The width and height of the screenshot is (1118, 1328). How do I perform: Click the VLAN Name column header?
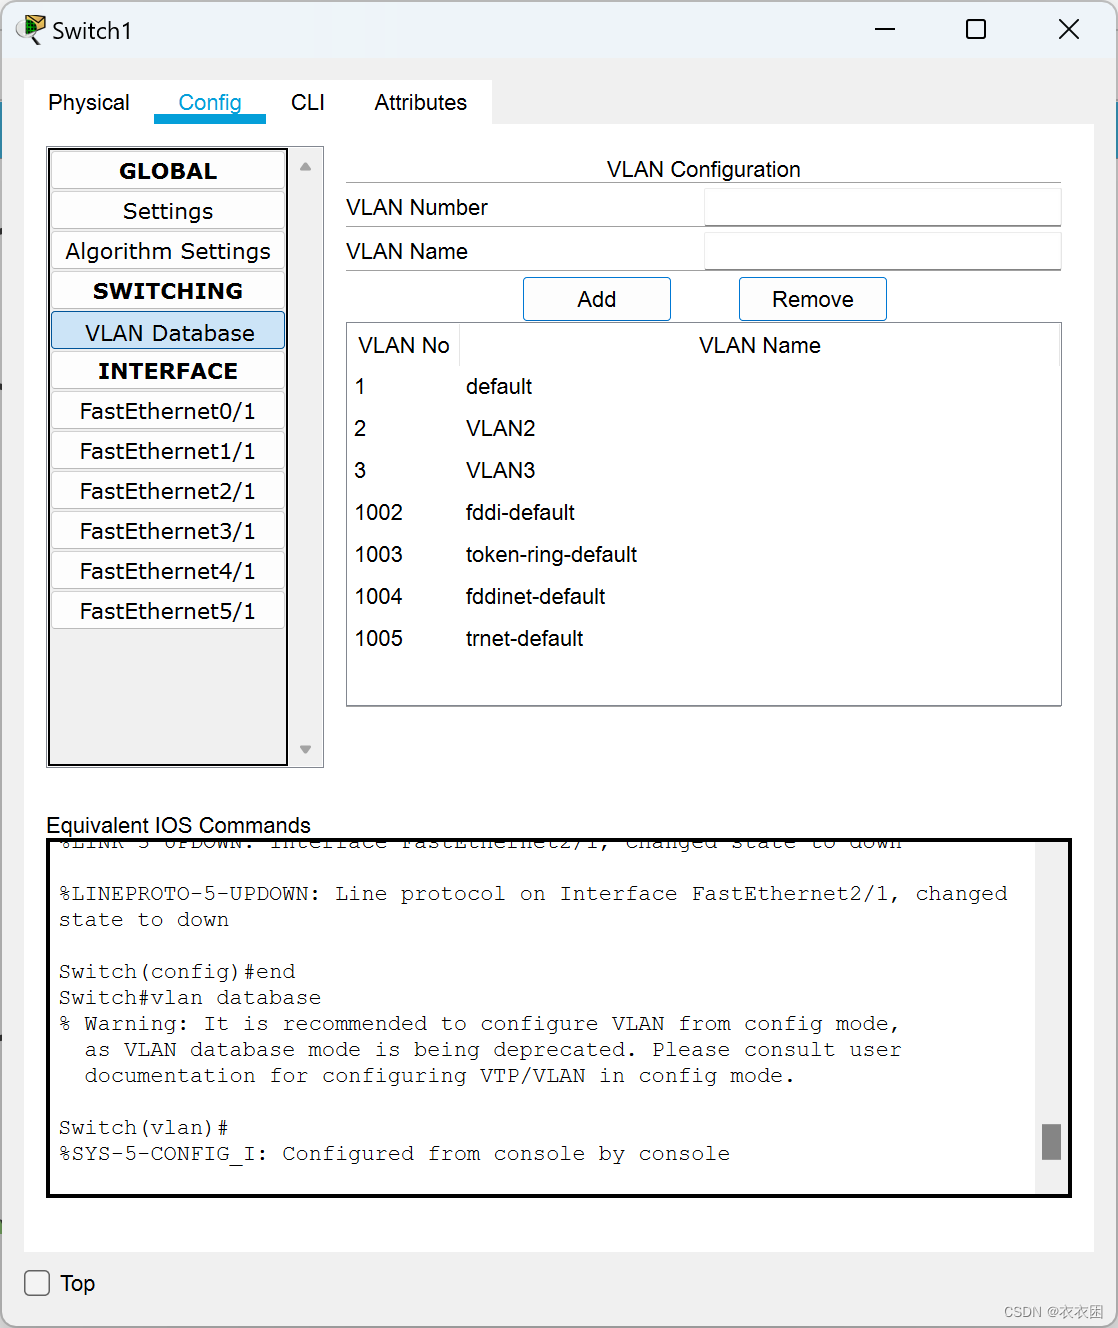(x=760, y=345)
